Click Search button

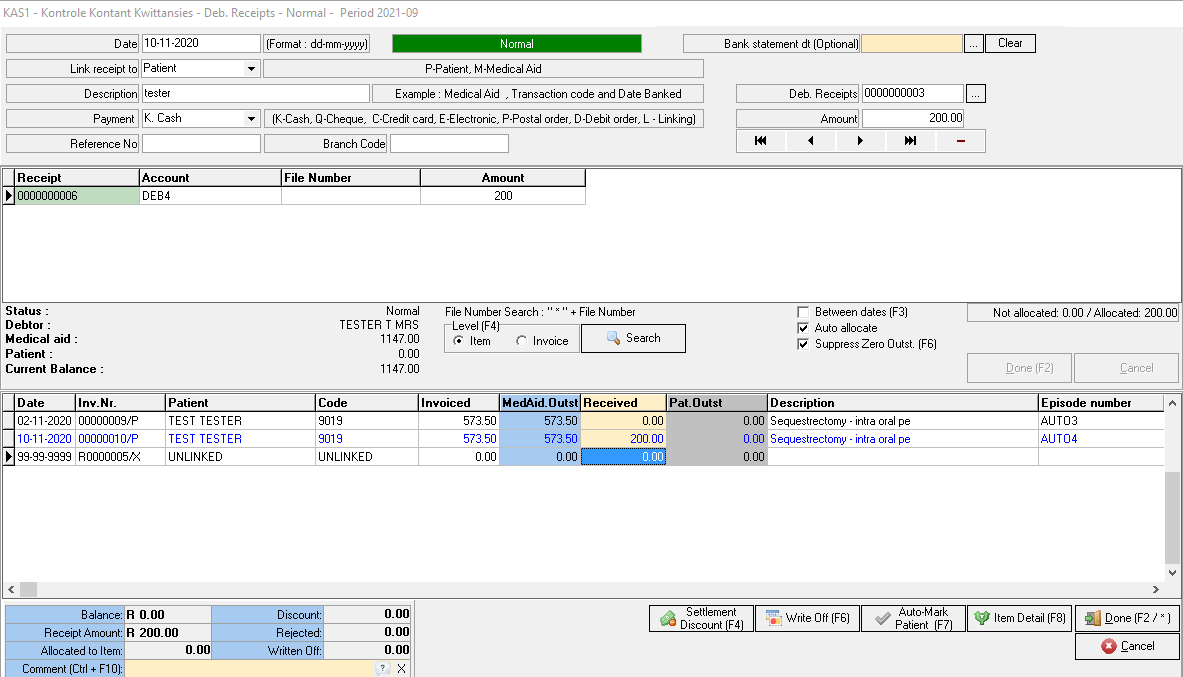633,338
